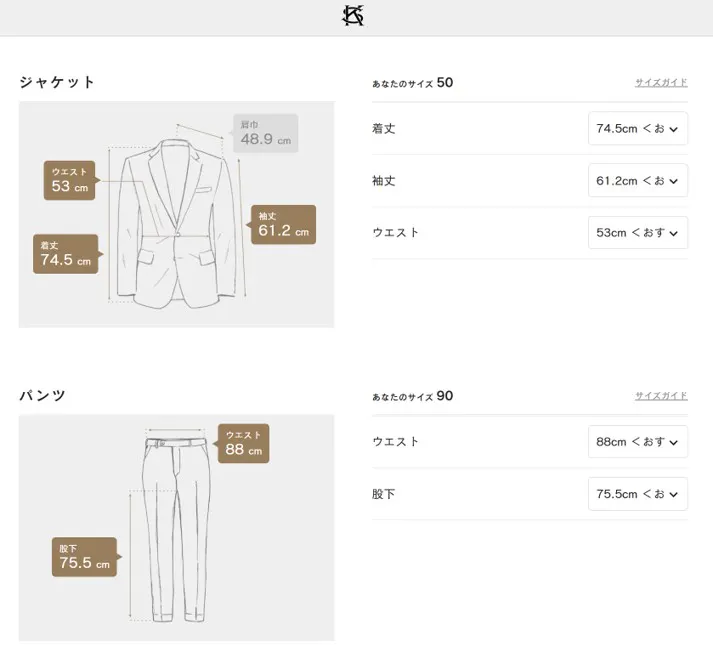
Task: Open the pants ウエスト 88cm dropdown
Action: coord(637,442)
